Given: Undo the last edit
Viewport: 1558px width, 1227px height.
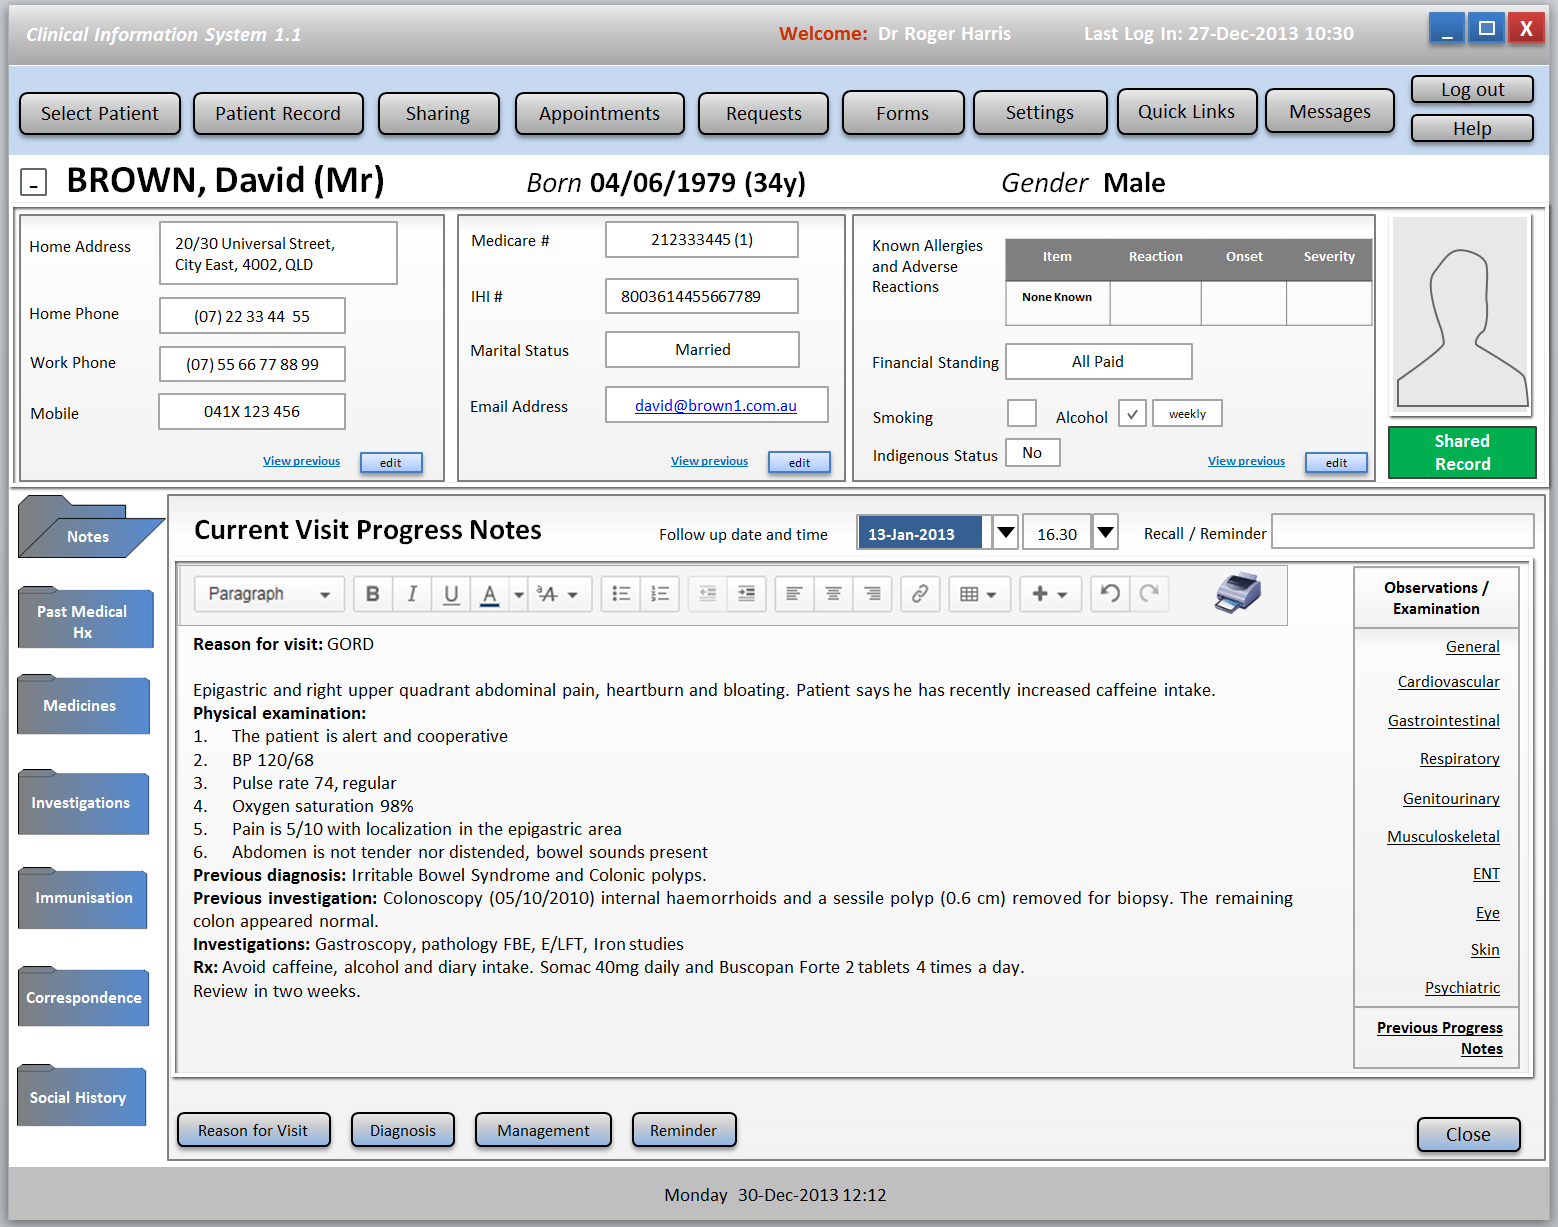Looking at the screenshot, I should click(x=1110, y=594).
